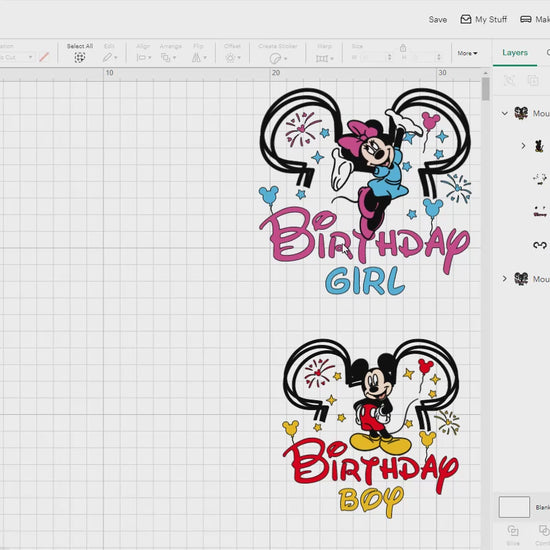Click the width size field

tap(374, 57)
